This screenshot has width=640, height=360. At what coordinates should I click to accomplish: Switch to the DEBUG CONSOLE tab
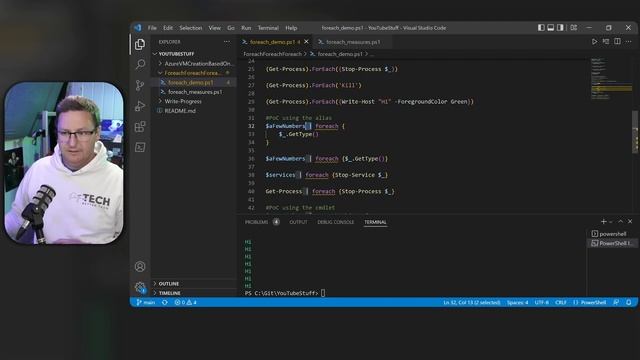tap(336, 222)
